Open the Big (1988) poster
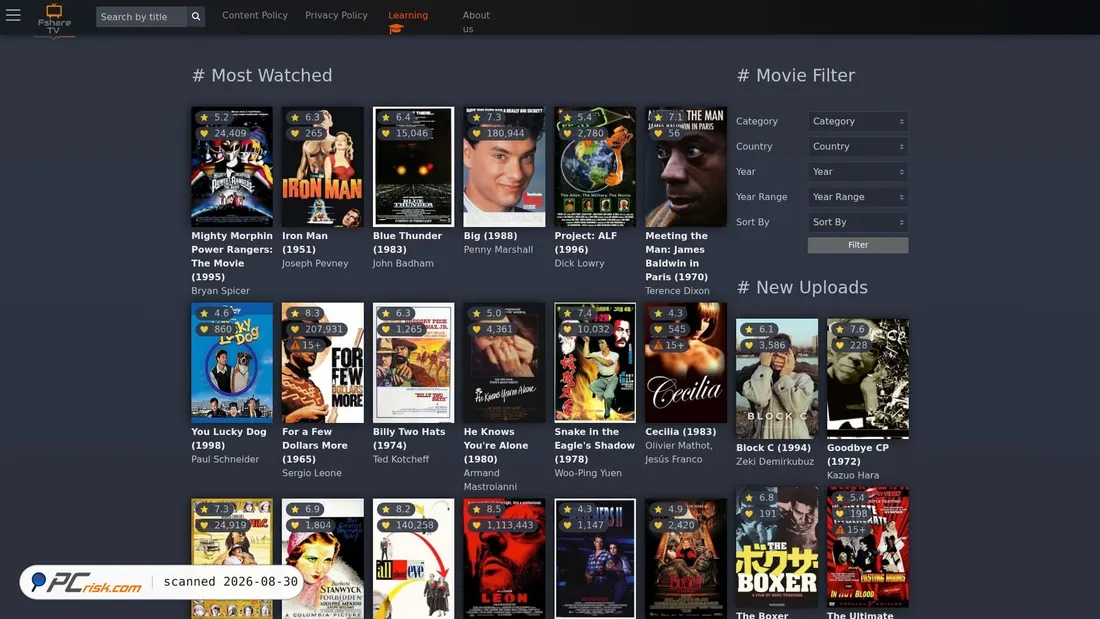This screenshot has width=1100, height=619. pos(504,167)
